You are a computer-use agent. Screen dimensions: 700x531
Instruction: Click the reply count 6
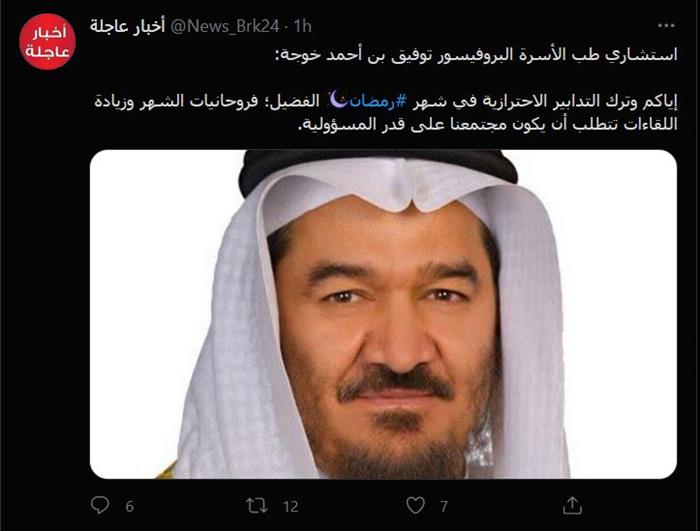click(129, 506)
